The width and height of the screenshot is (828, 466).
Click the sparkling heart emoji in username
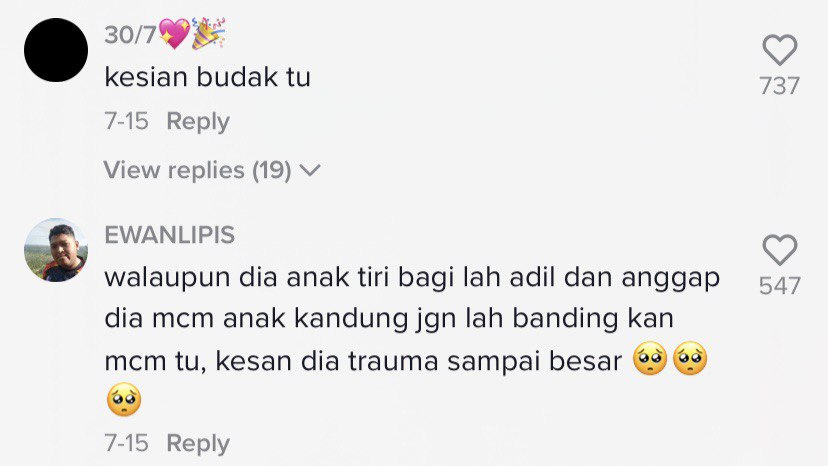click(174, 34)
